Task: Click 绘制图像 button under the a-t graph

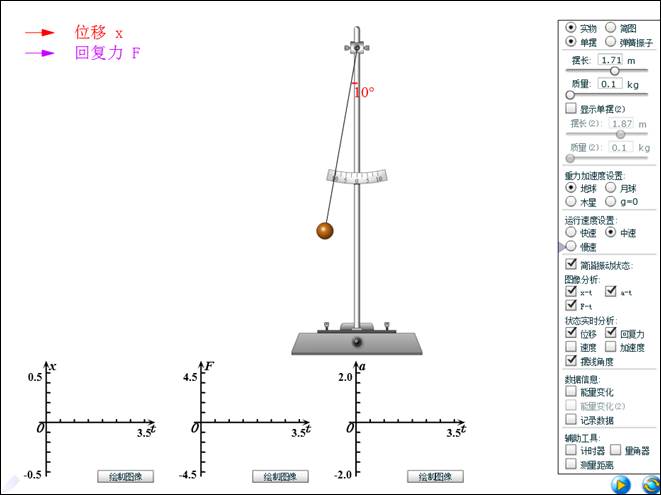Action: (x=439, y=477)
